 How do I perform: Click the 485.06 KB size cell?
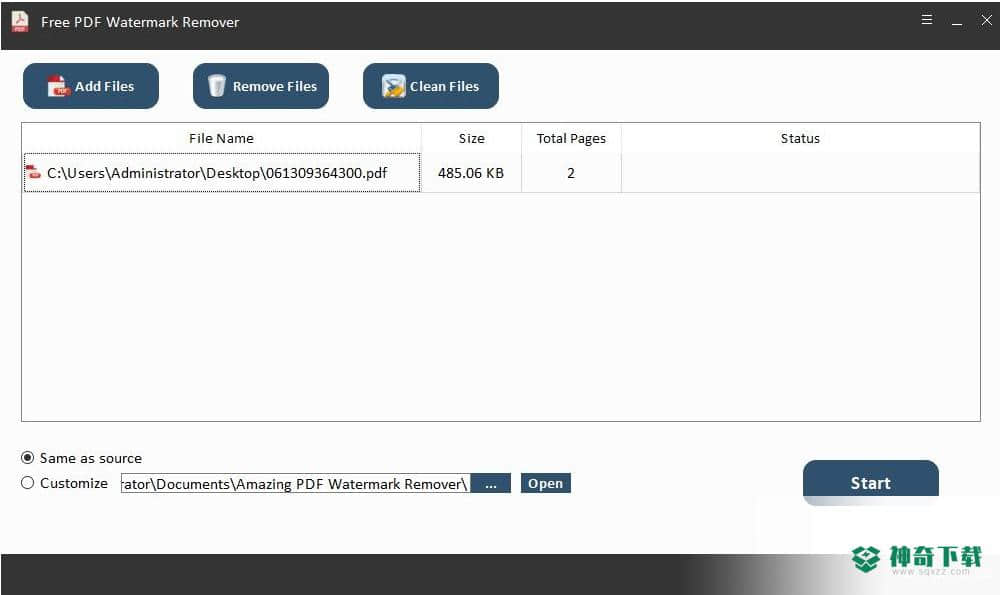tap(471, 173)
